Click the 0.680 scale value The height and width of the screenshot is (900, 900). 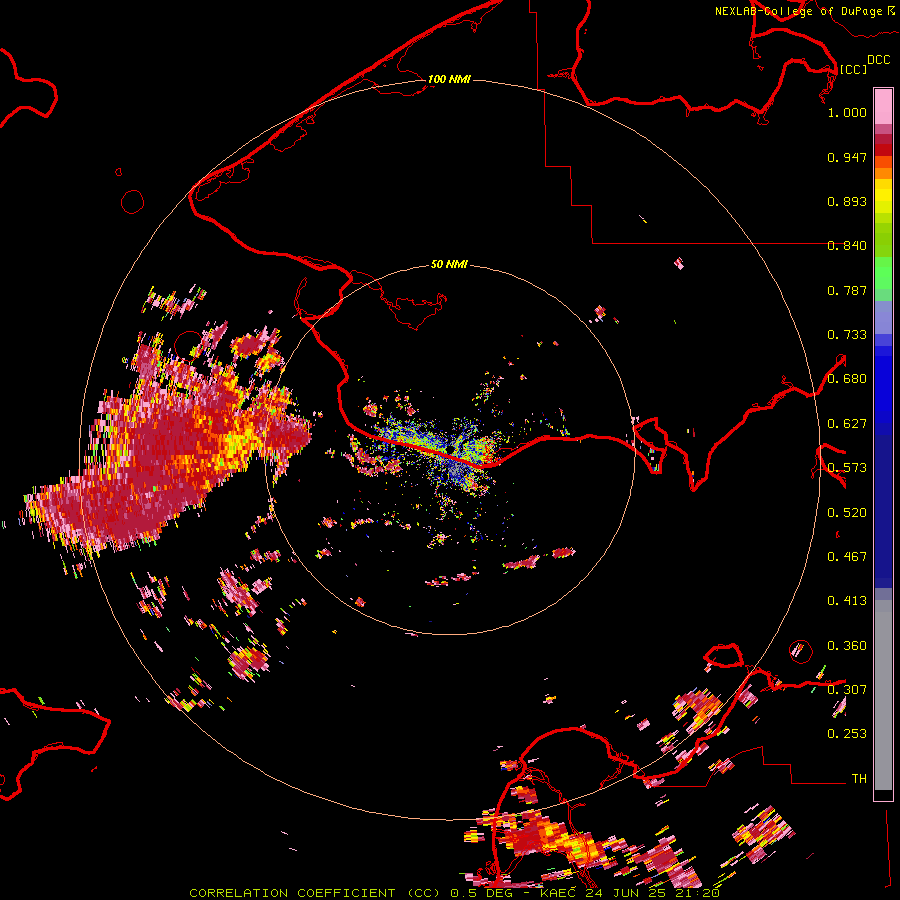tap(847, 379)
